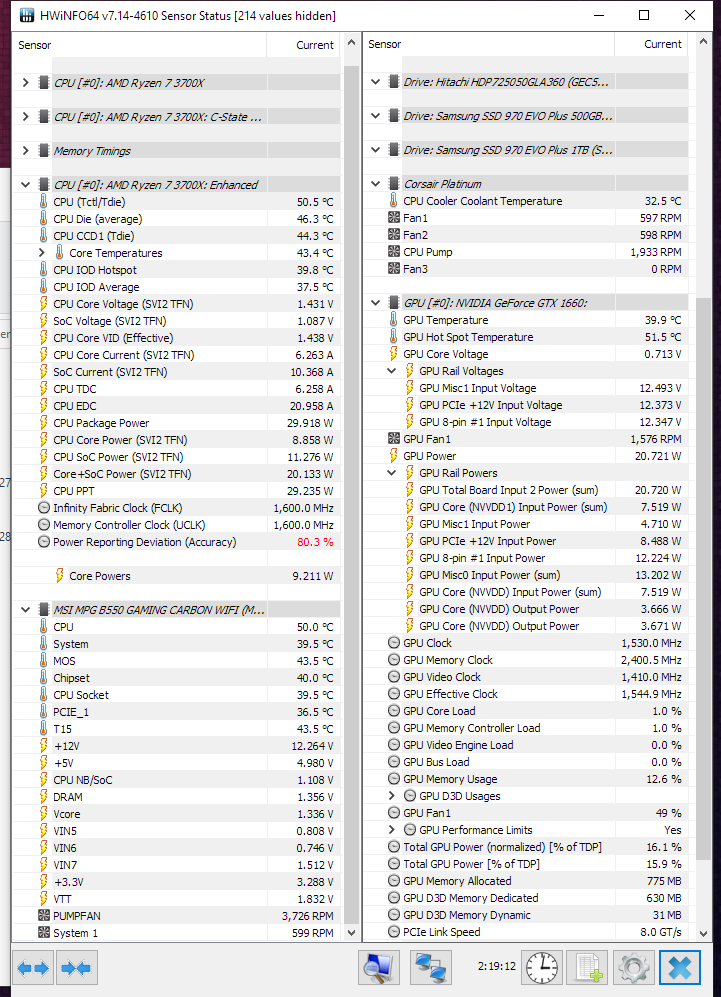The image size is (721, 997).
Task: Click left panel Sensor column header
Action: pyautogui.click(x=140, y=45)
